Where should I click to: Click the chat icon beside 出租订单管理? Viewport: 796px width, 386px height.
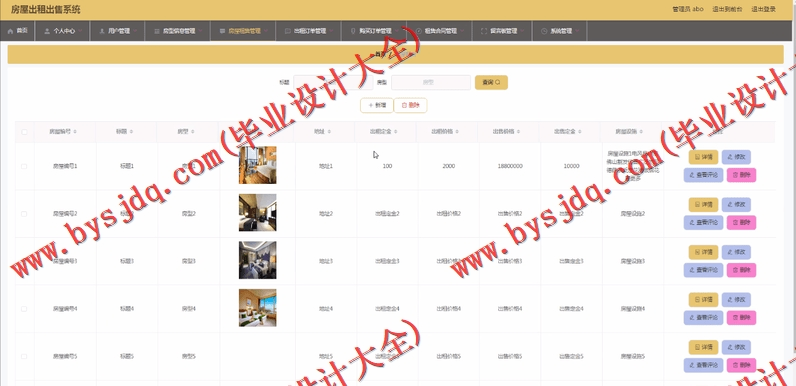click(288, 31)
